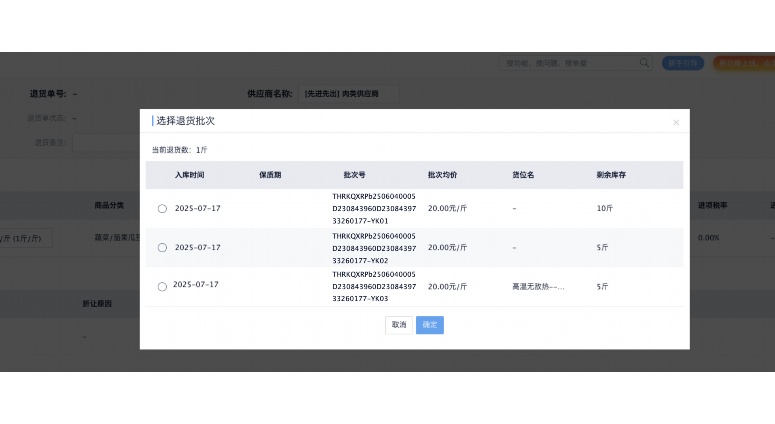Viewport: 775px width, 424px height.
Task: Click the 批次均价 column header
Action: [442, 175]
